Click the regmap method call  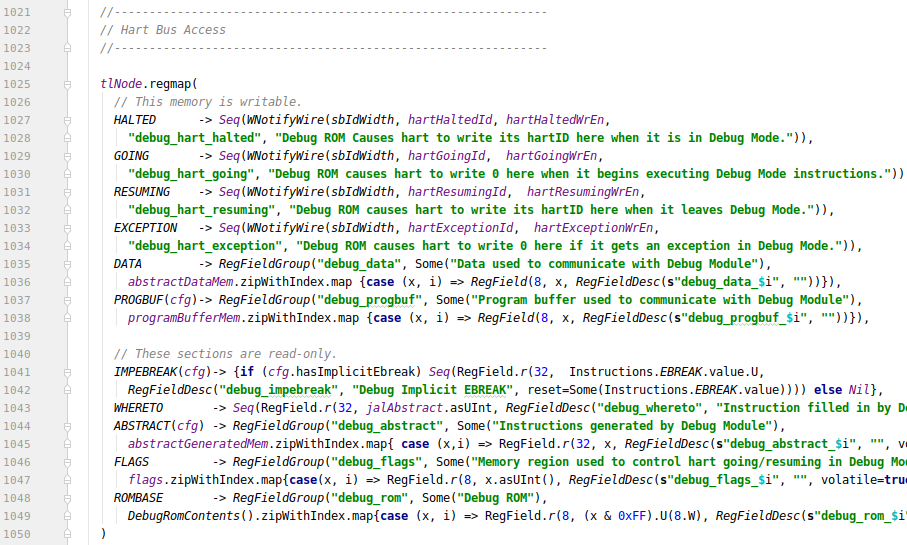click(x=170, y=84)
